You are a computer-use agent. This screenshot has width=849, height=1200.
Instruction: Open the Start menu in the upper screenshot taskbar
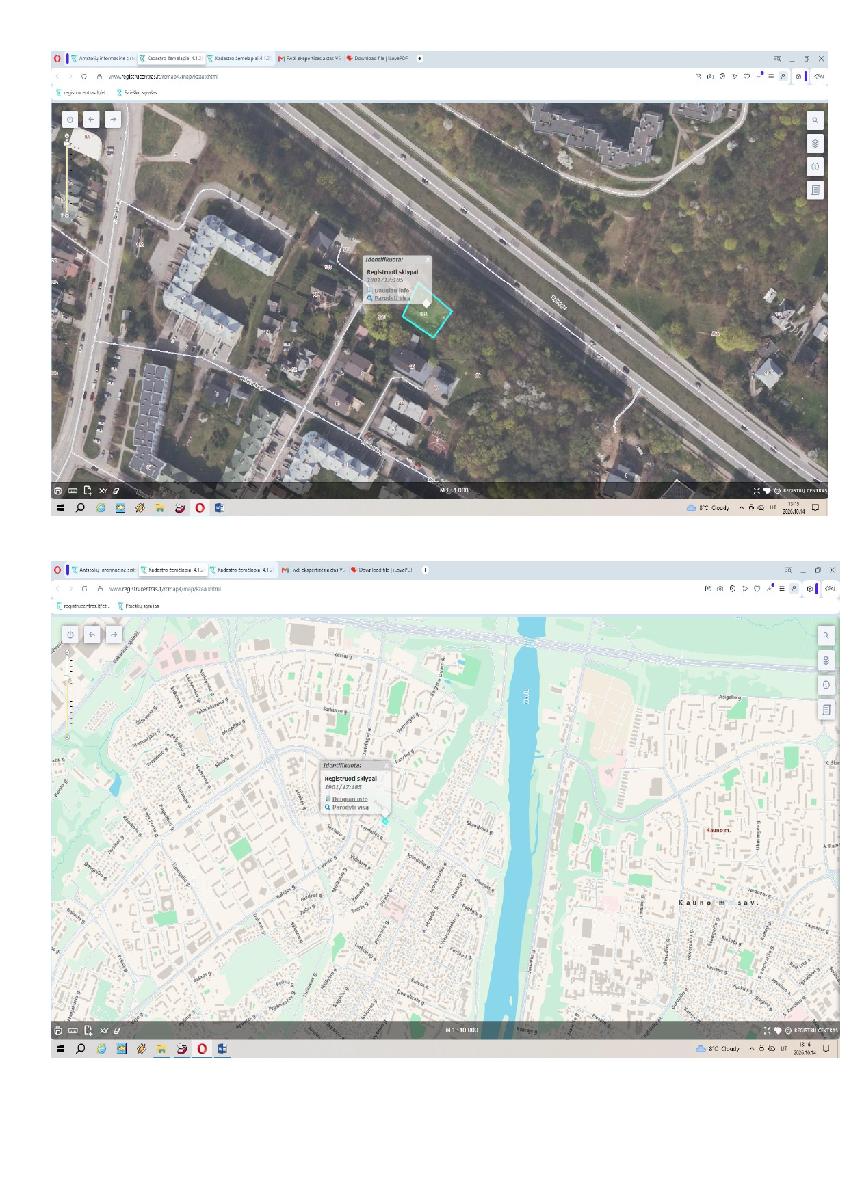tap(59, 508)
